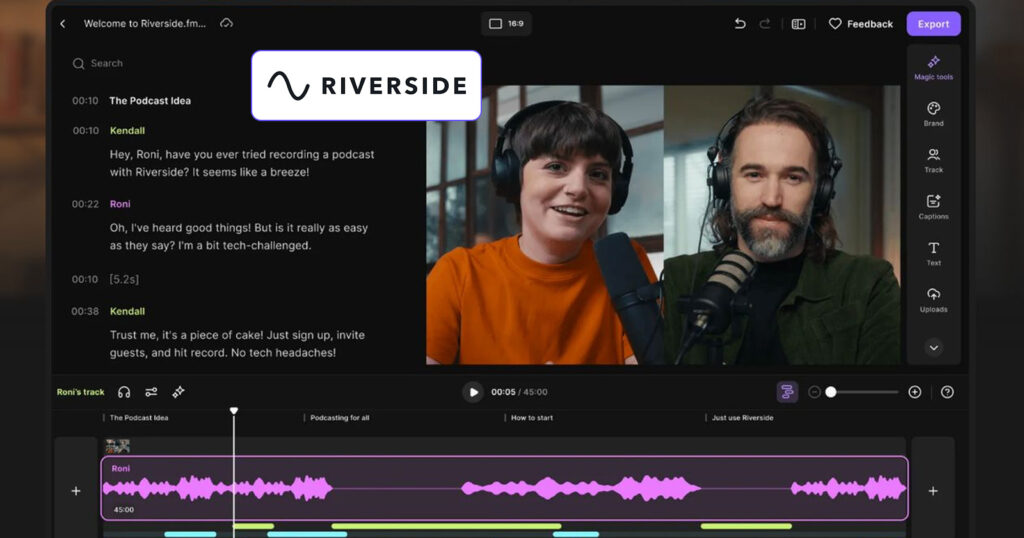The height and width of the screenshot is (538, 1024).
Task: Open the help question mark icon
Action: point(947,392)
